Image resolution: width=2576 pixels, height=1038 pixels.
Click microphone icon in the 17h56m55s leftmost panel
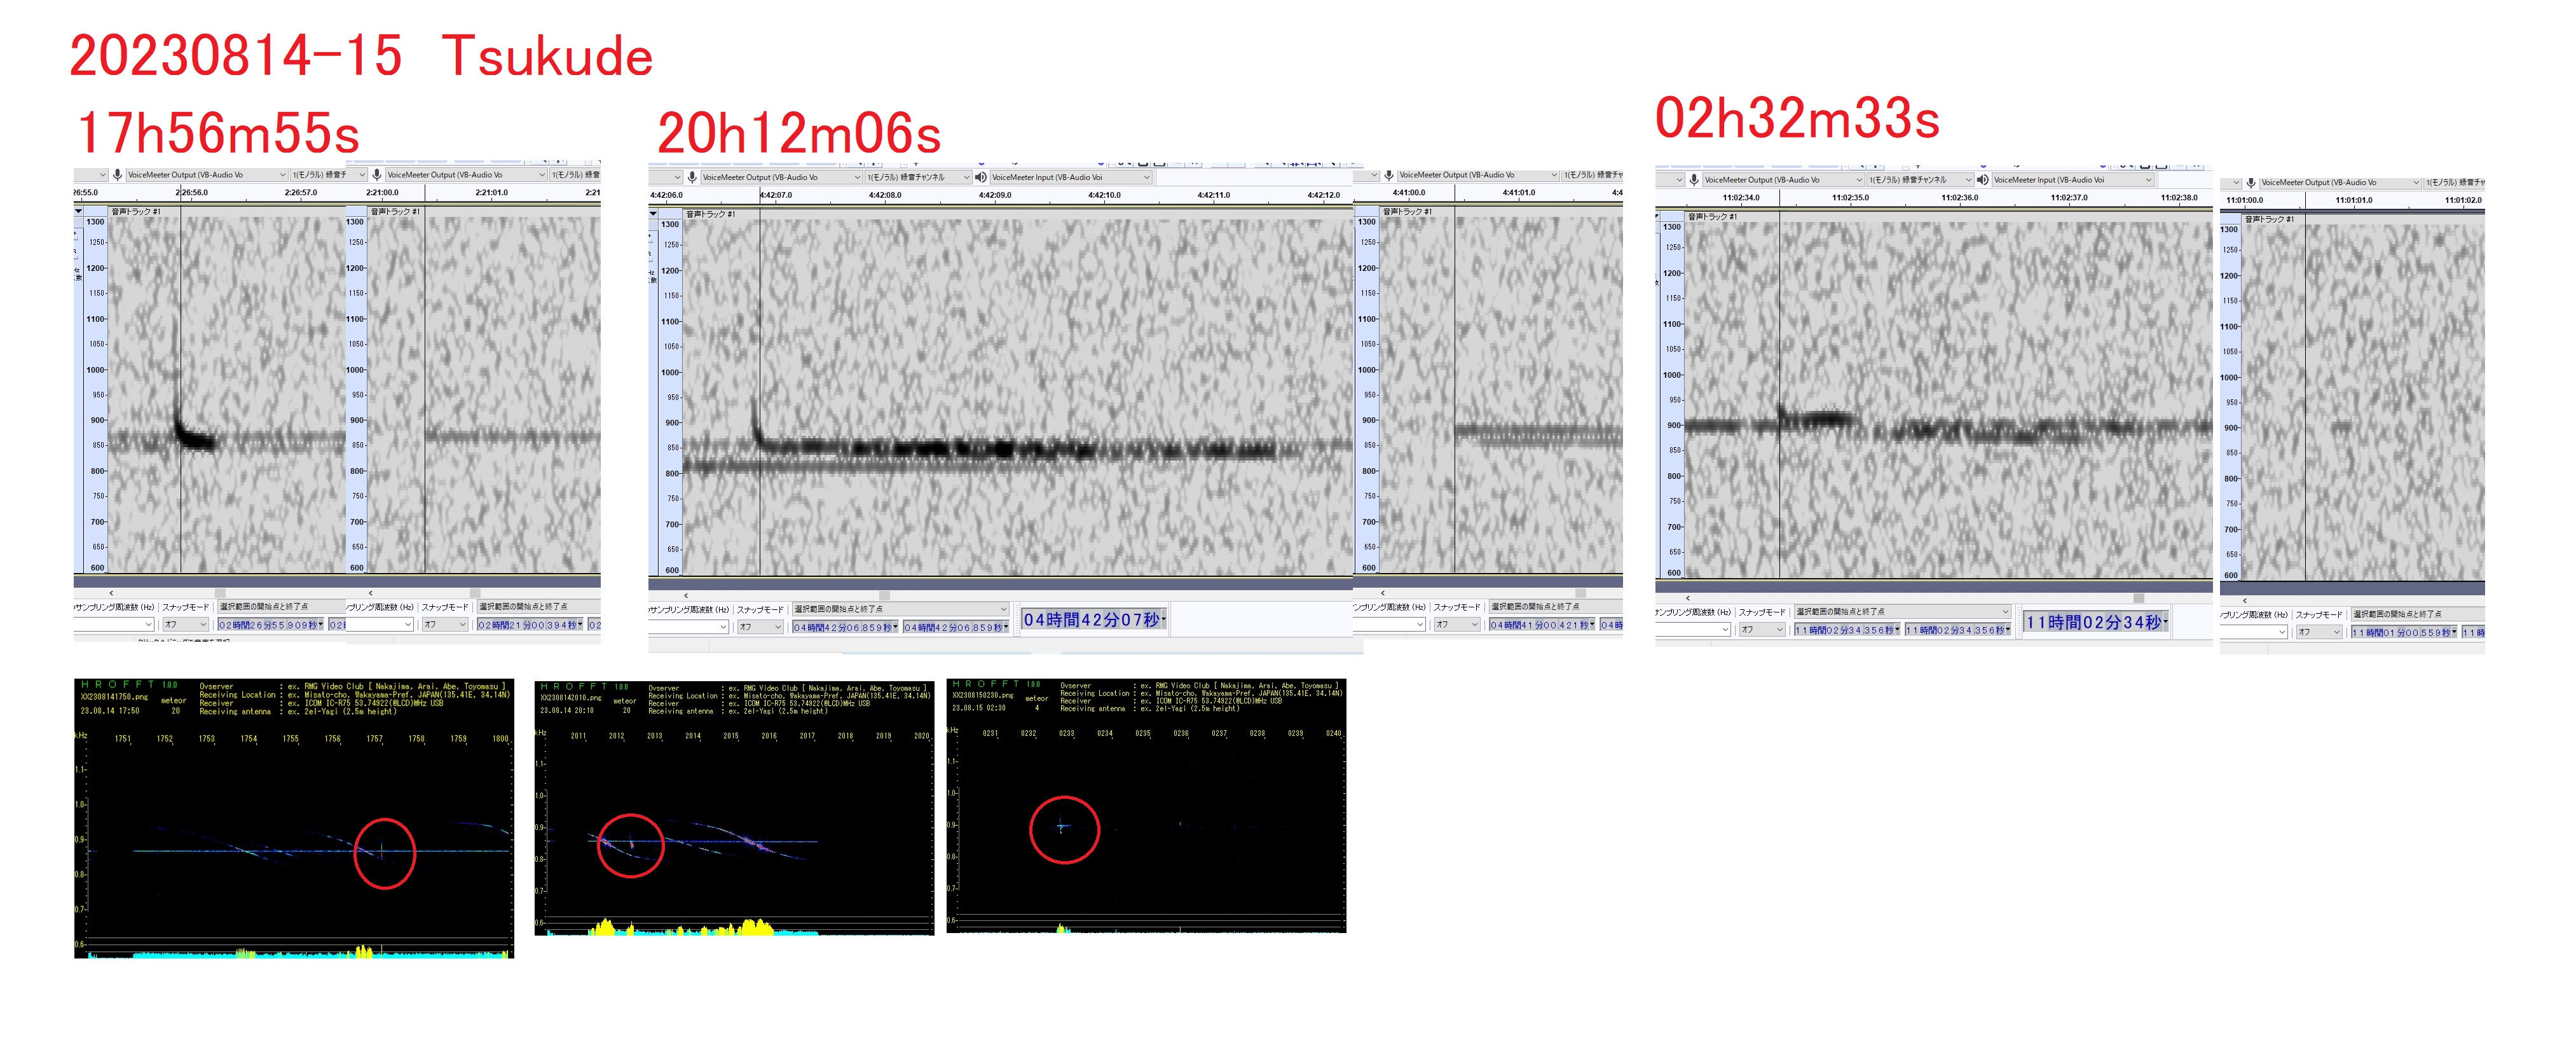pyautogui.click(x=117, y=175)
